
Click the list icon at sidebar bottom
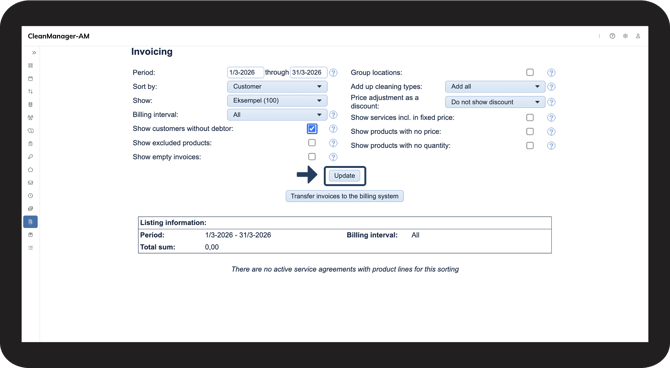tap(30, 248)
